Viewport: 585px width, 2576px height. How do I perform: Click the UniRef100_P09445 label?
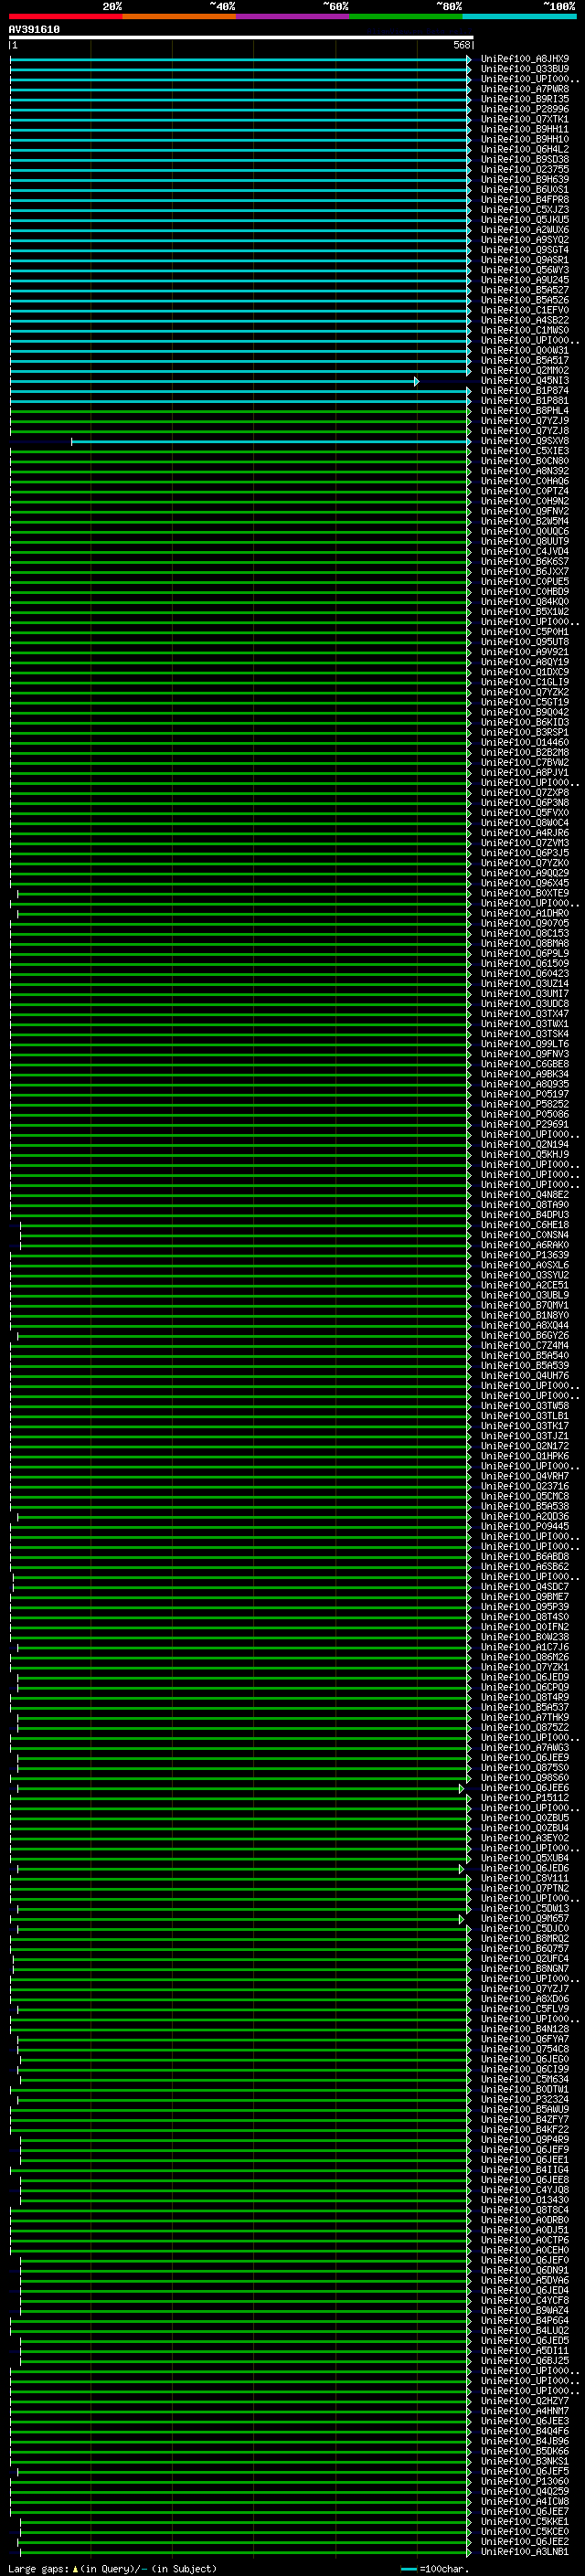point(525,1526)
